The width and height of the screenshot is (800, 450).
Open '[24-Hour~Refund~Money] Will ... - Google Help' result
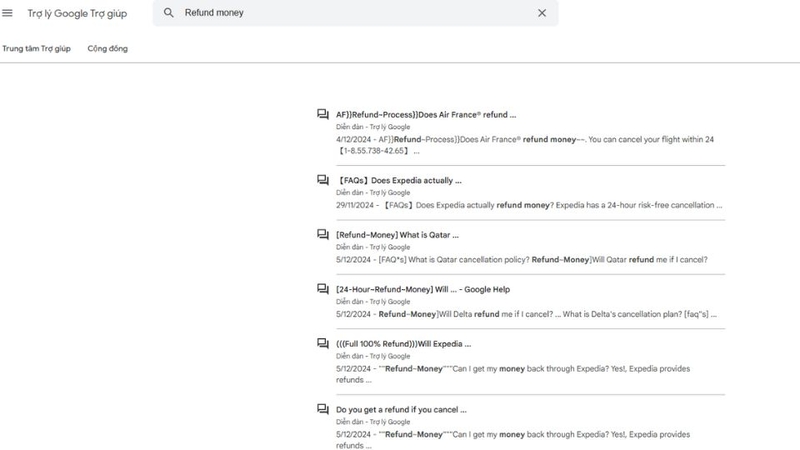pyautogui.click(x=423, y=289)
